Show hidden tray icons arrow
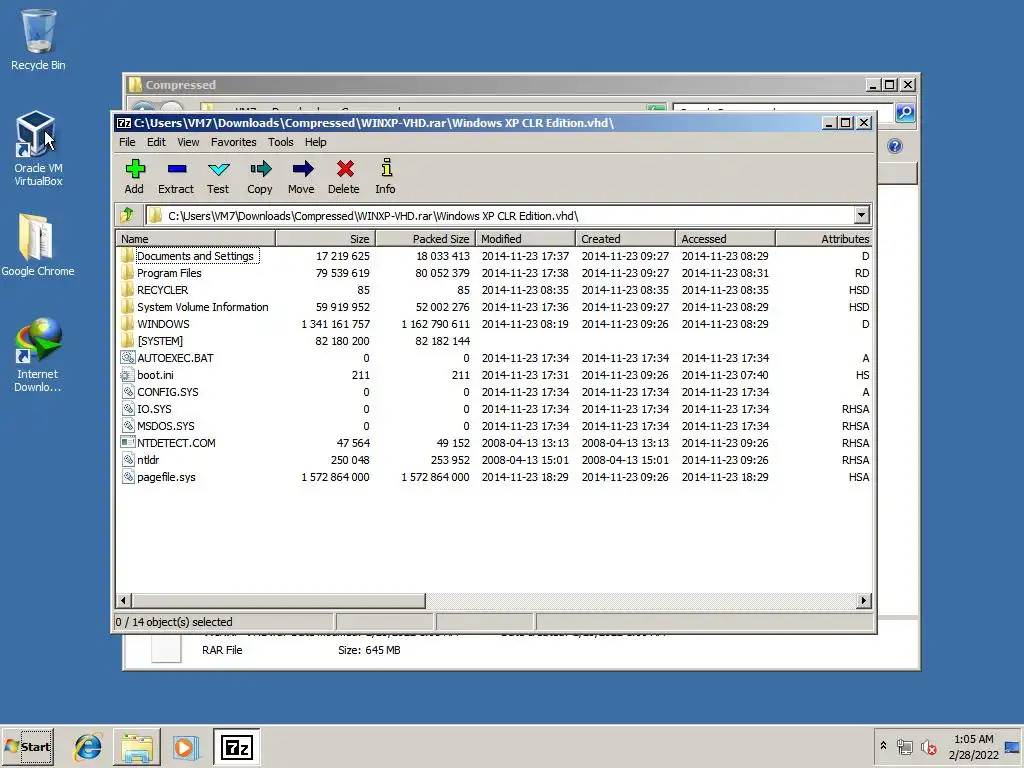 tap(884, 745)
